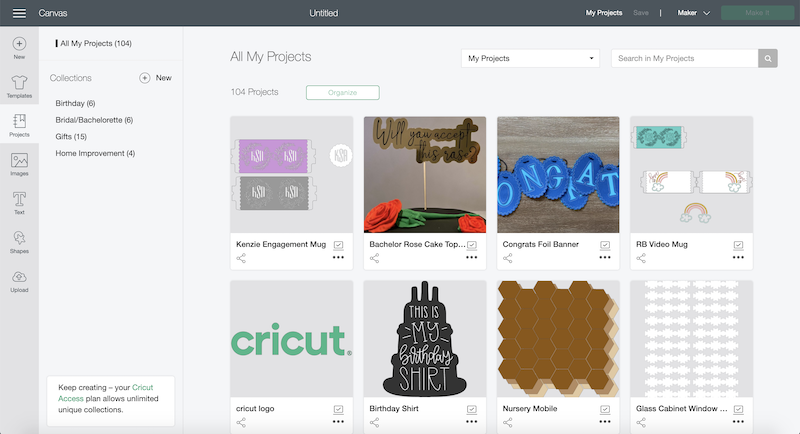Click the Upload cloud icon
This screenshot has width=800, height=434.
click(x=19, y=277)
